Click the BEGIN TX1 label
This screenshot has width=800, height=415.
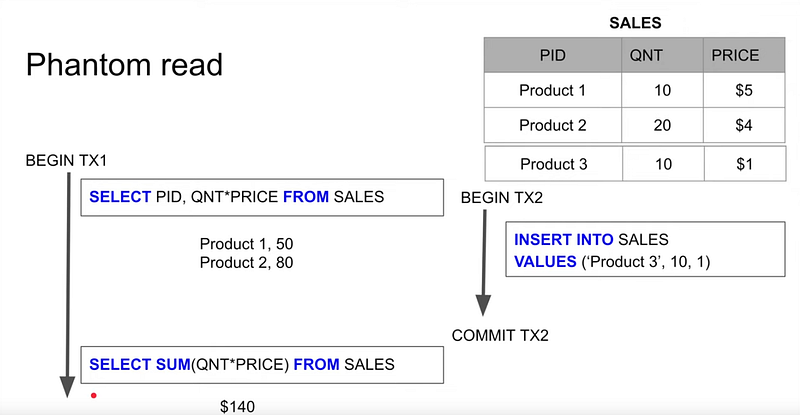coord(66,161)
